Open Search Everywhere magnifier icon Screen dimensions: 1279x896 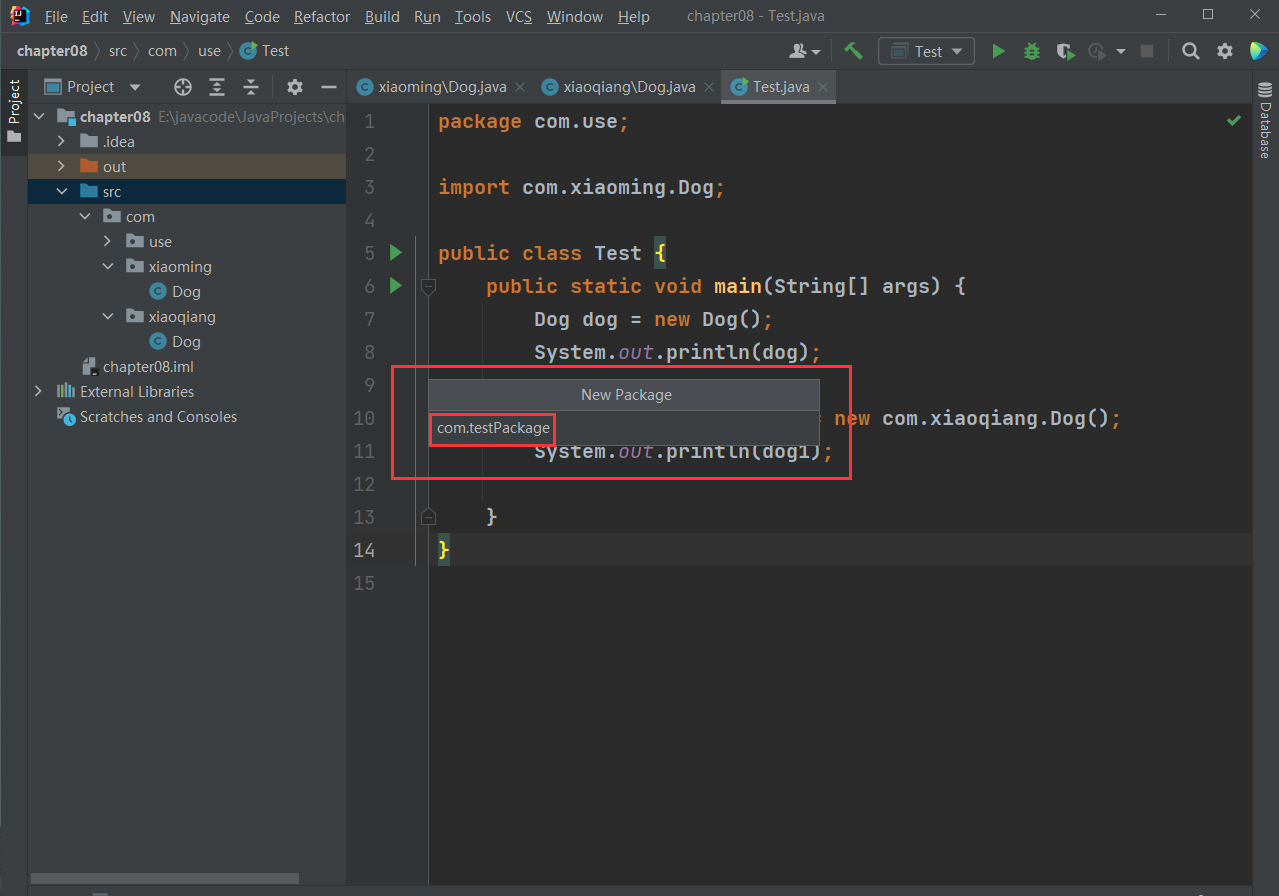(x=1190, y=51)
